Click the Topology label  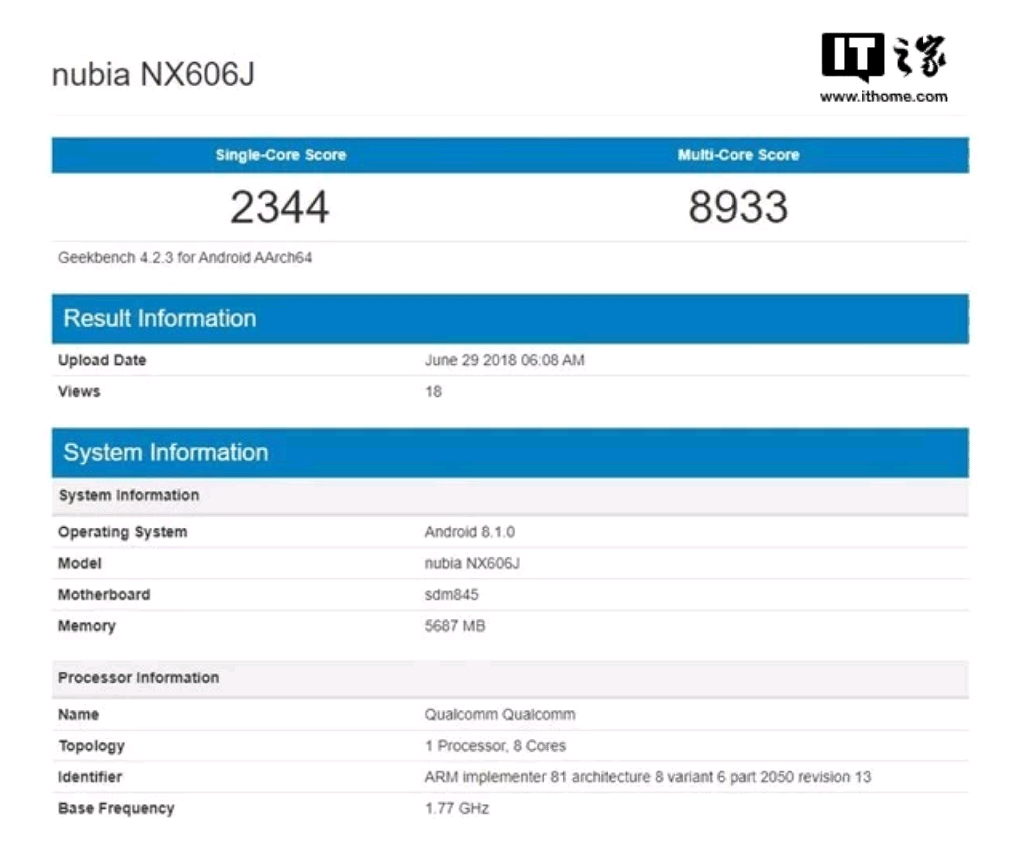(92, 746)
